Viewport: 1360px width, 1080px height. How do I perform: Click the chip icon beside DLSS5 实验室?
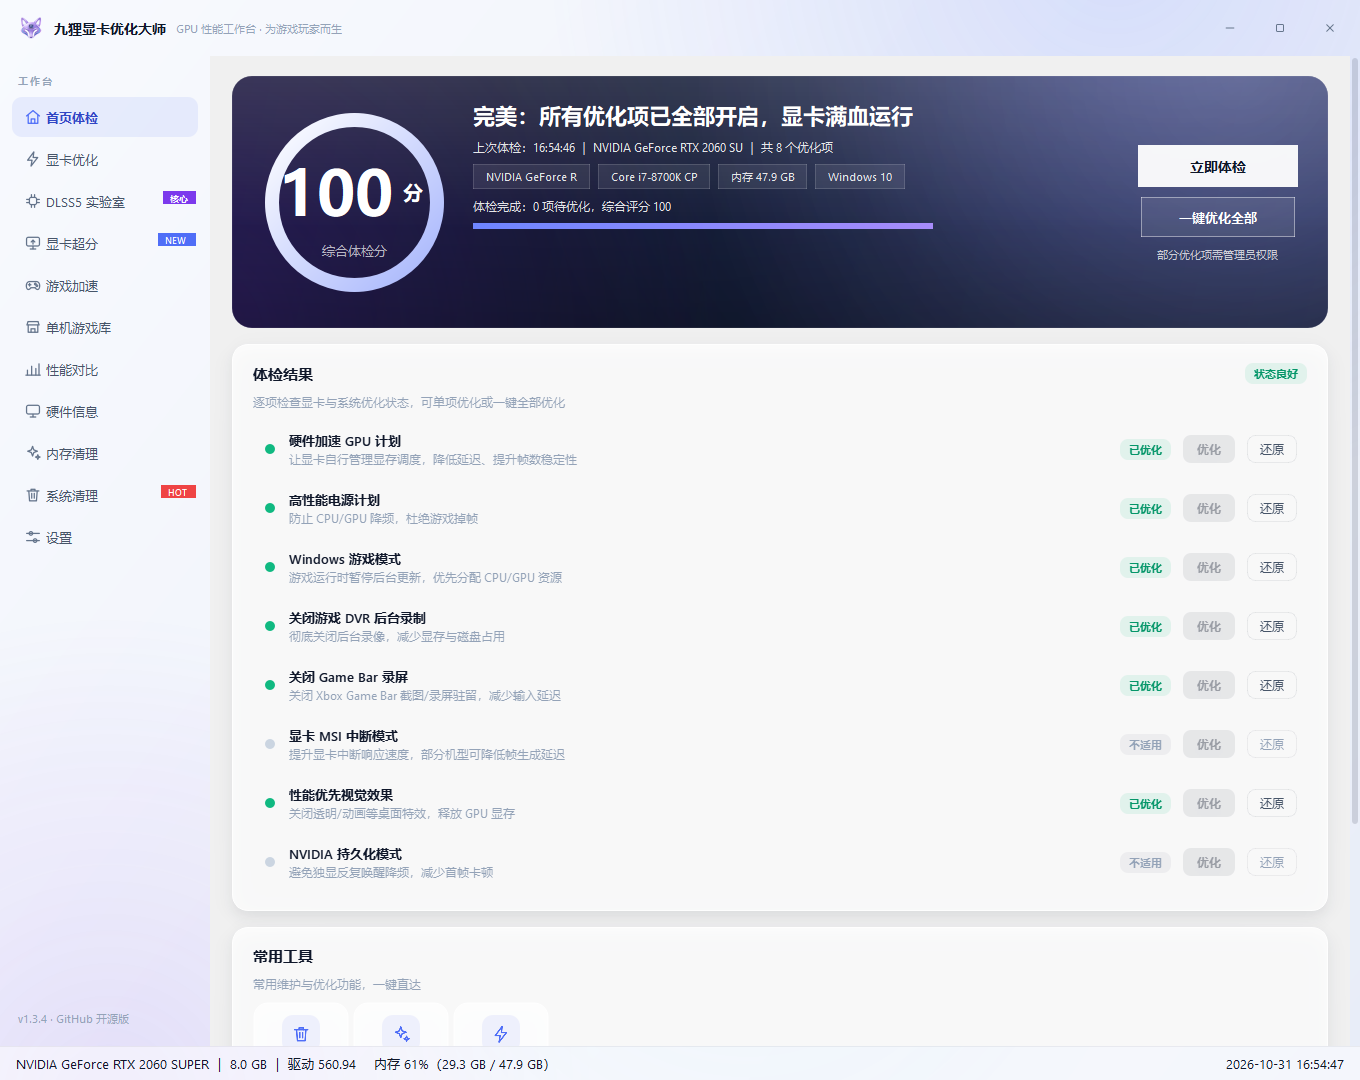33,201
